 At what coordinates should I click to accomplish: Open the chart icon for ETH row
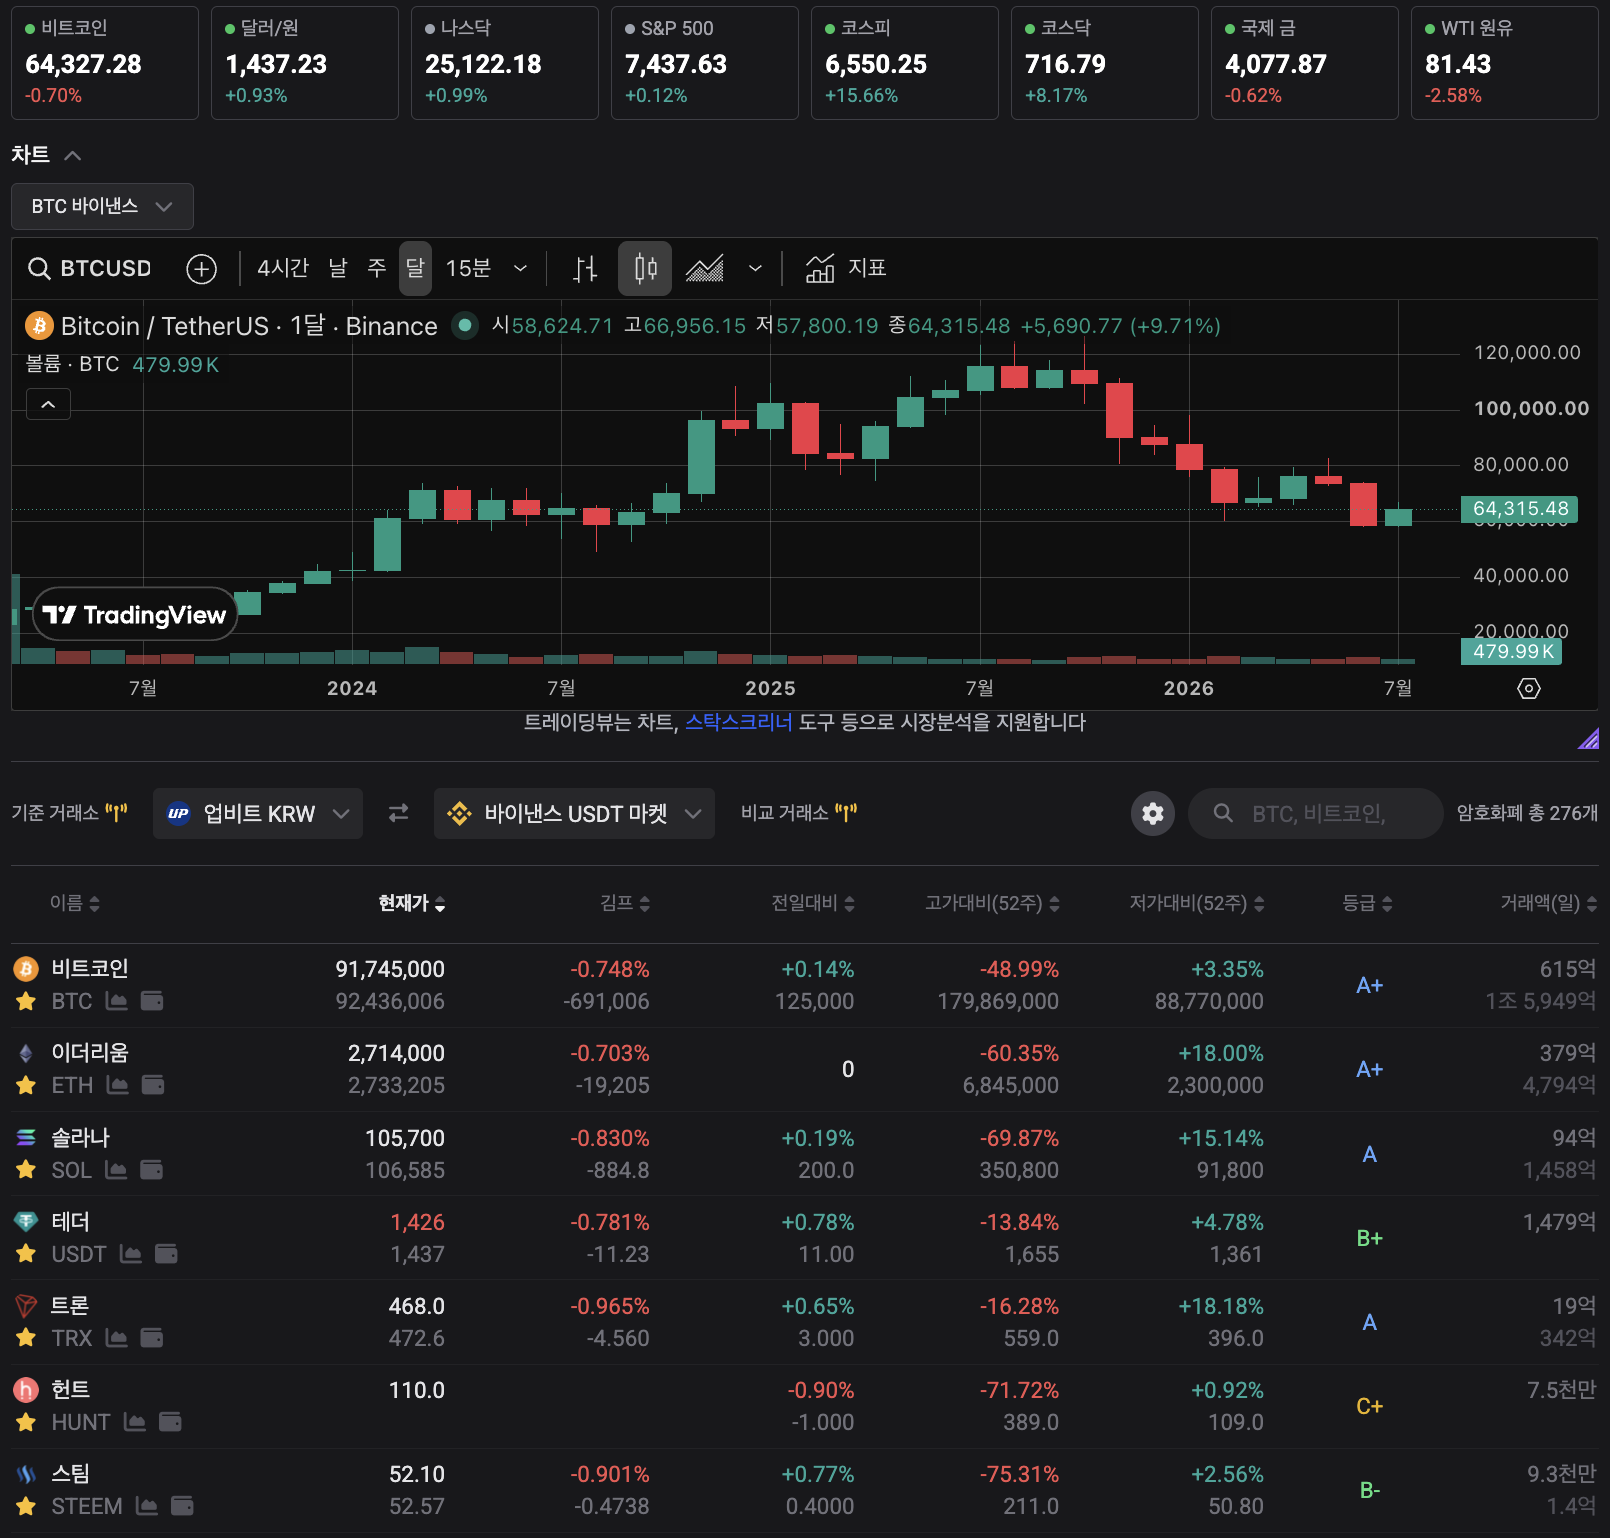(117, 1085)
